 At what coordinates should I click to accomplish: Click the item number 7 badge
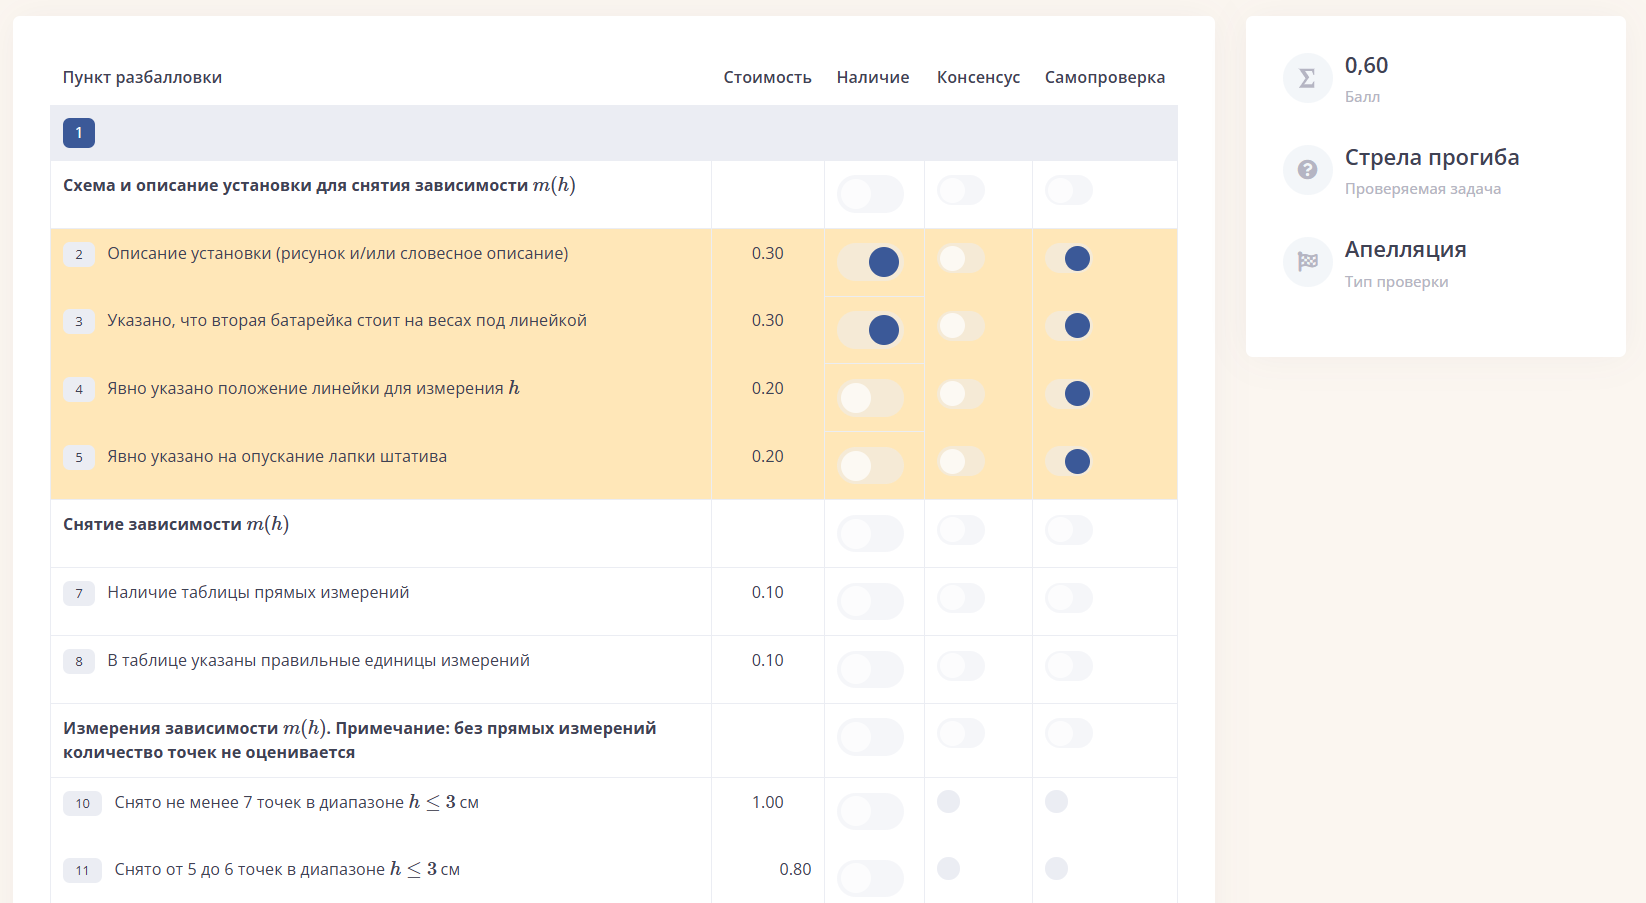pos(79,593)
